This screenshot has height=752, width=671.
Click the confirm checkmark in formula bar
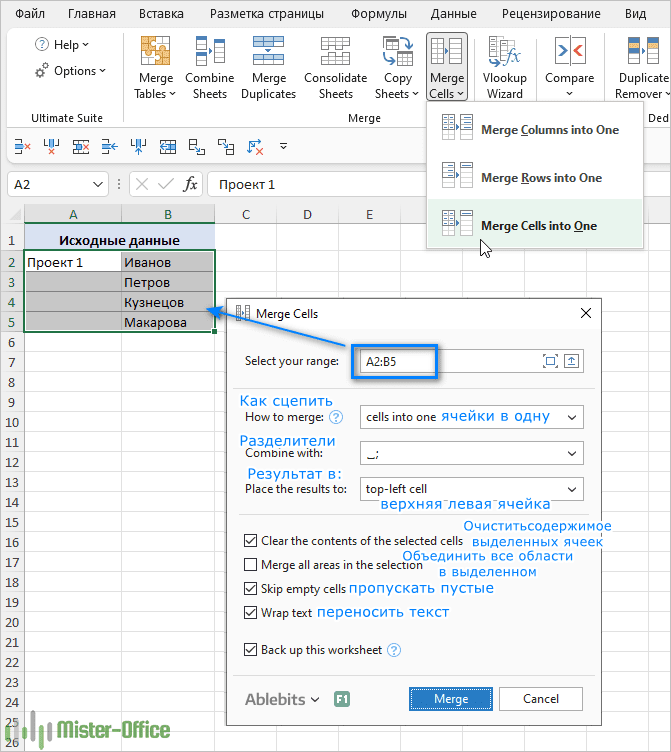click(166, 184)
